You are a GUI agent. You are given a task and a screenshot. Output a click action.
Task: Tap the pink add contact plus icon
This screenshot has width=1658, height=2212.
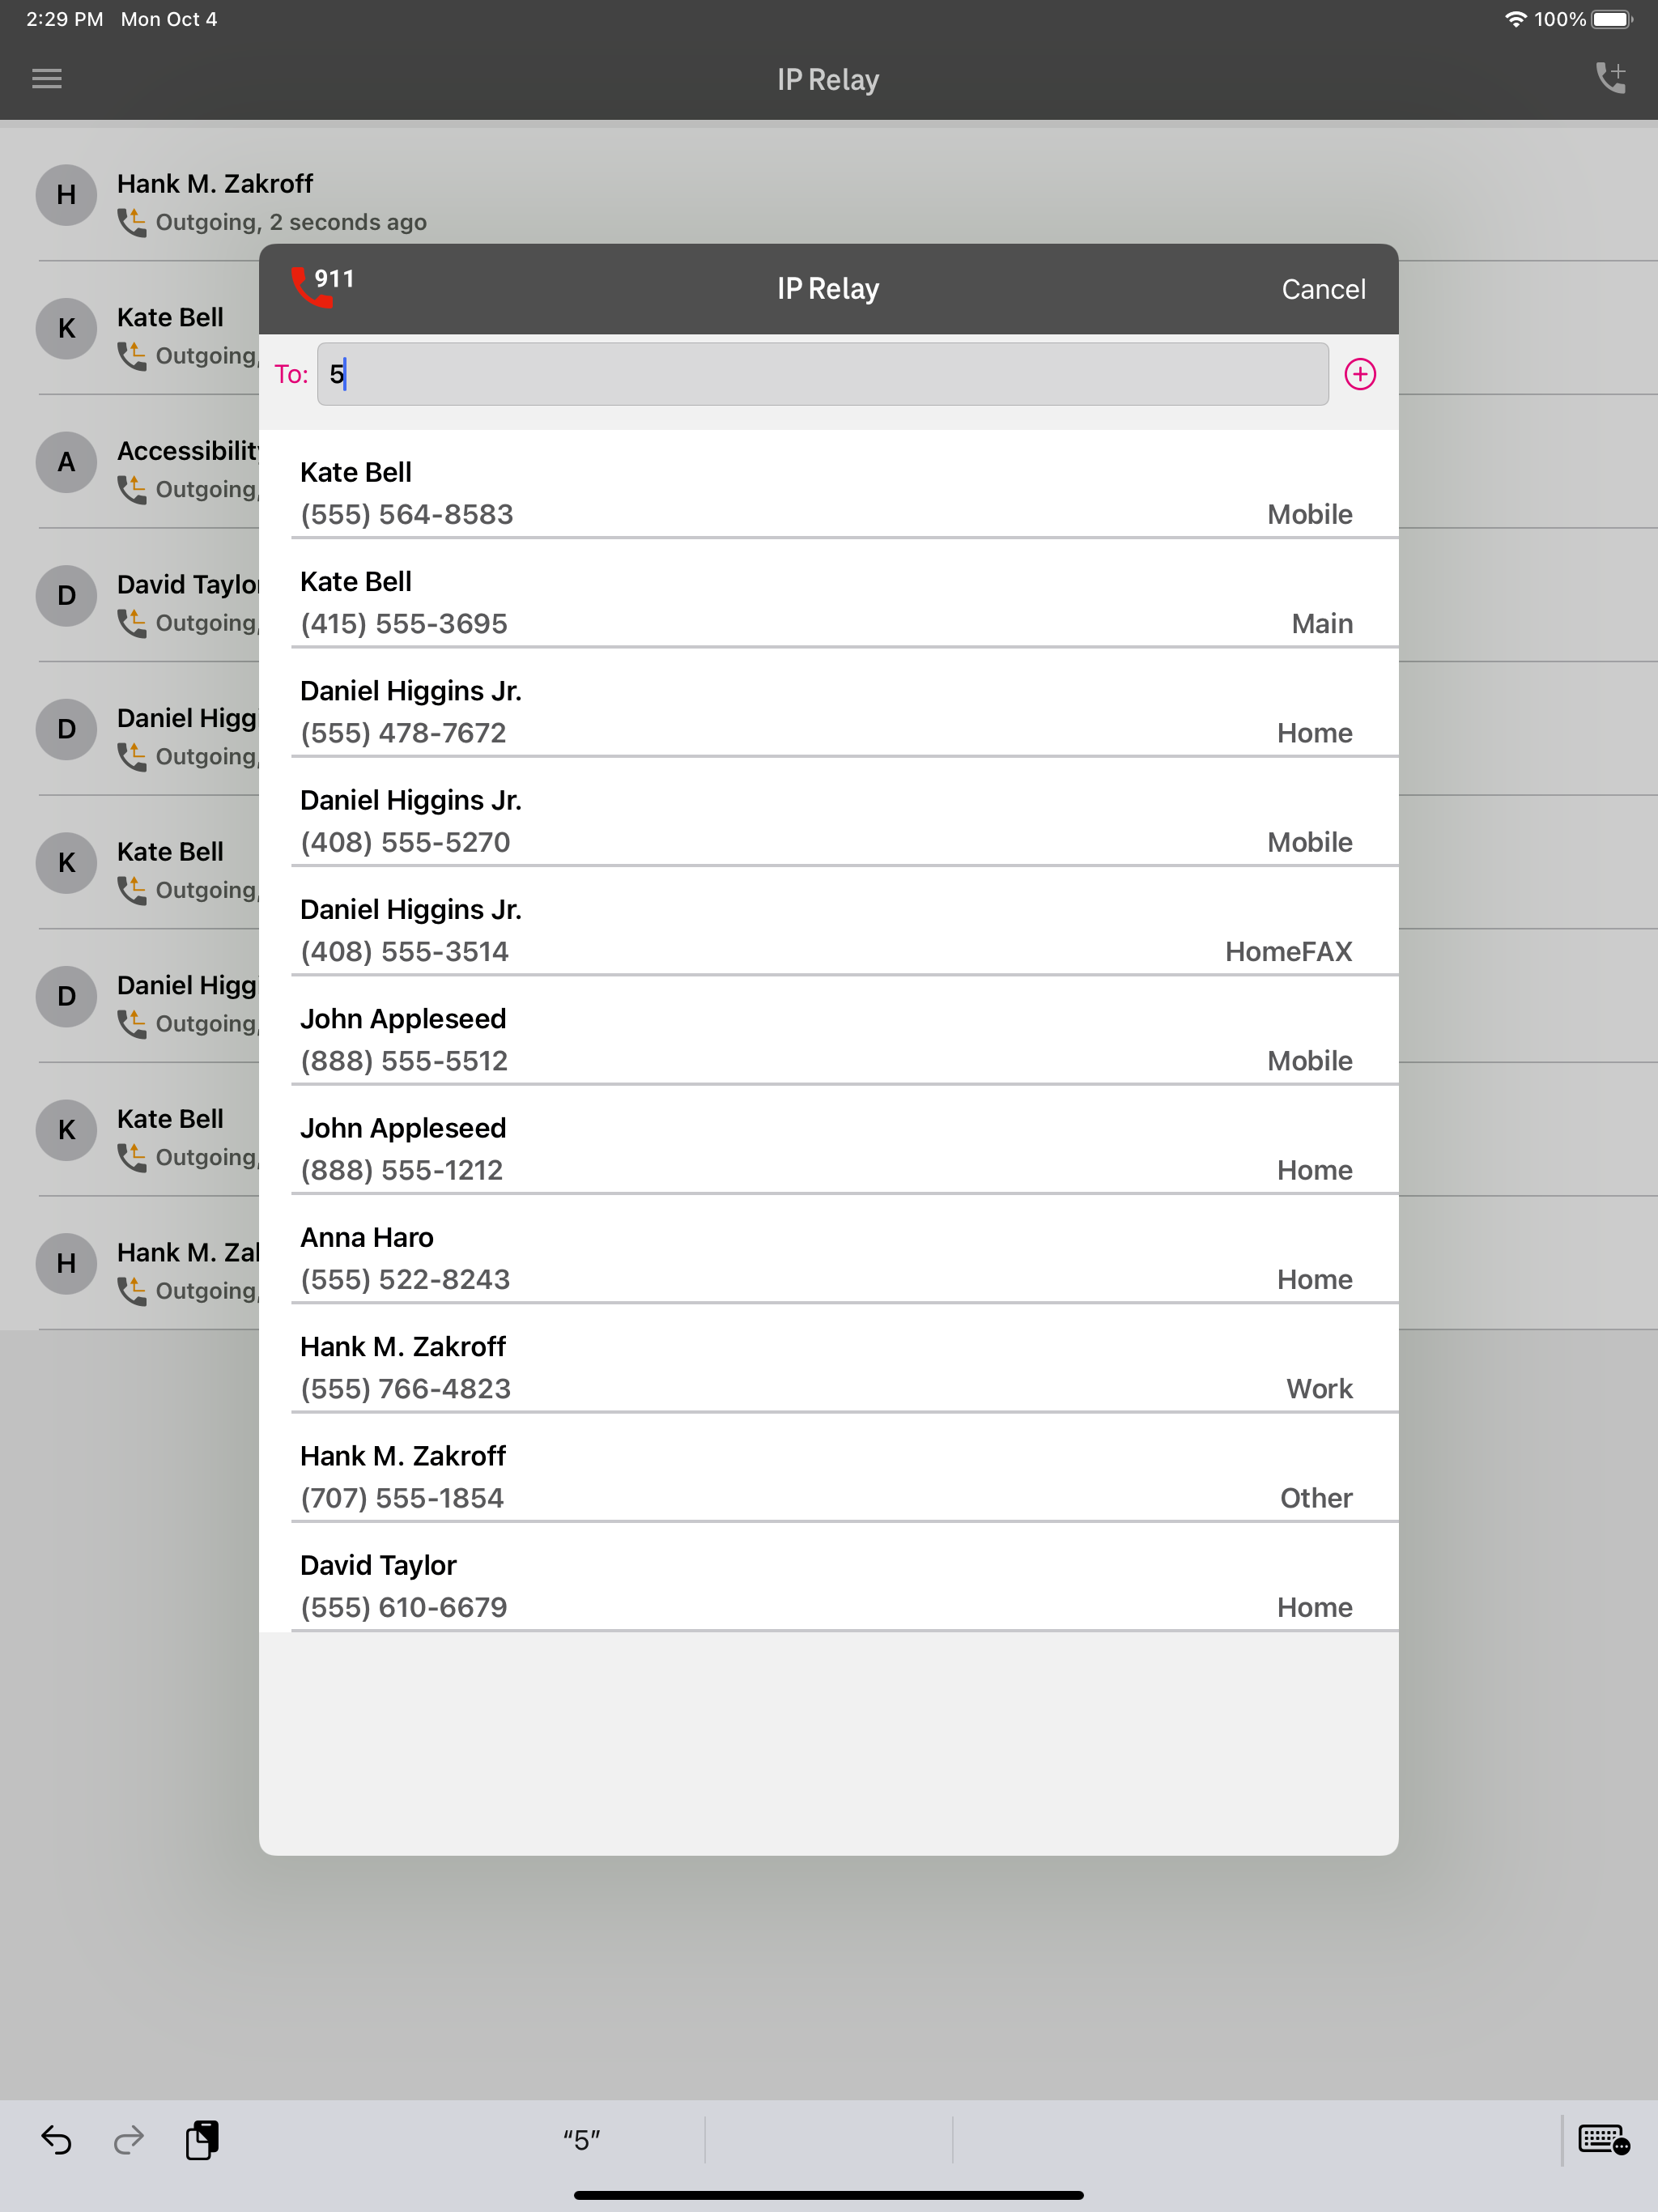click(x=1359, y=375)
